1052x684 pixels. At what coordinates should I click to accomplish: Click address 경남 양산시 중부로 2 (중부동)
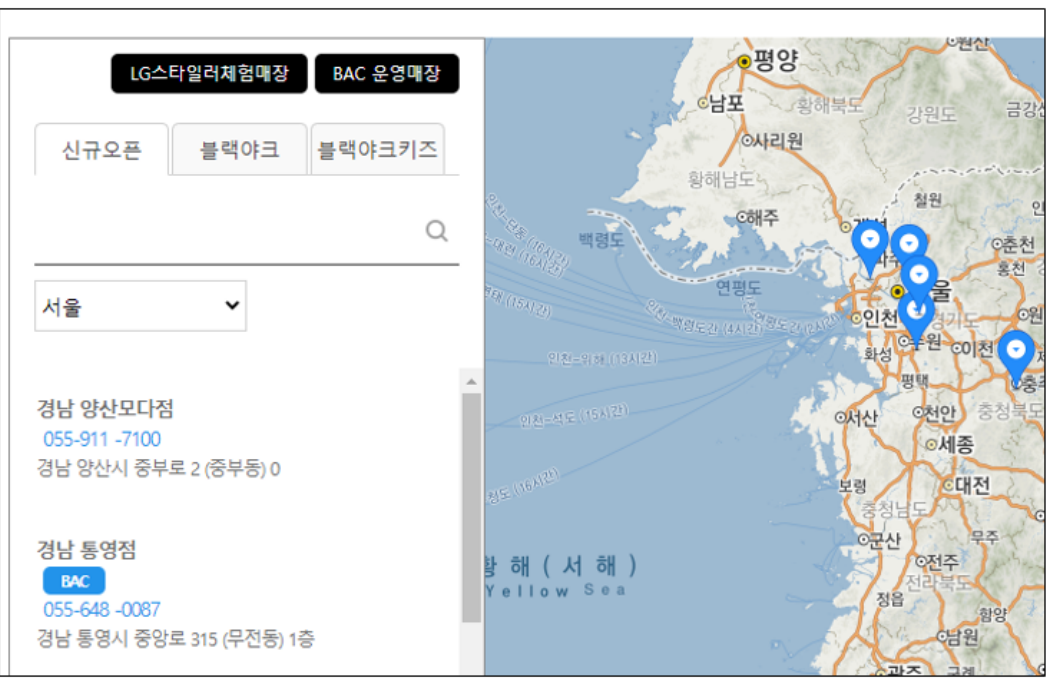click(x=158, y=469)
